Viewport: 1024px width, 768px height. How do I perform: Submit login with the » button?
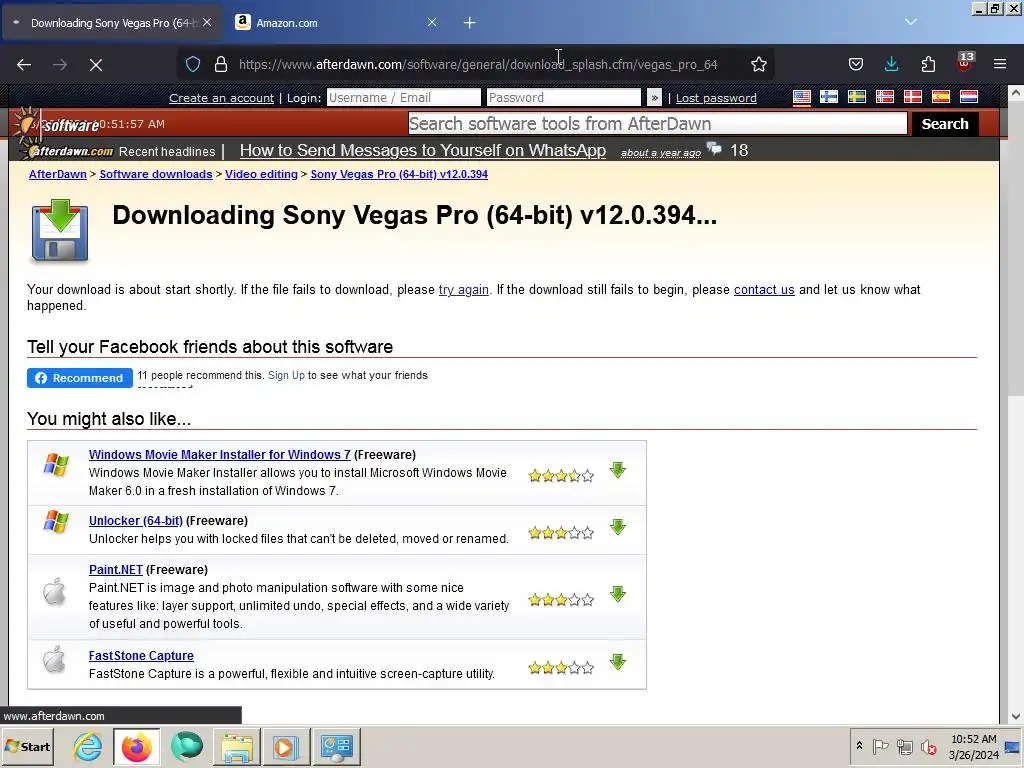coord(654,97)
